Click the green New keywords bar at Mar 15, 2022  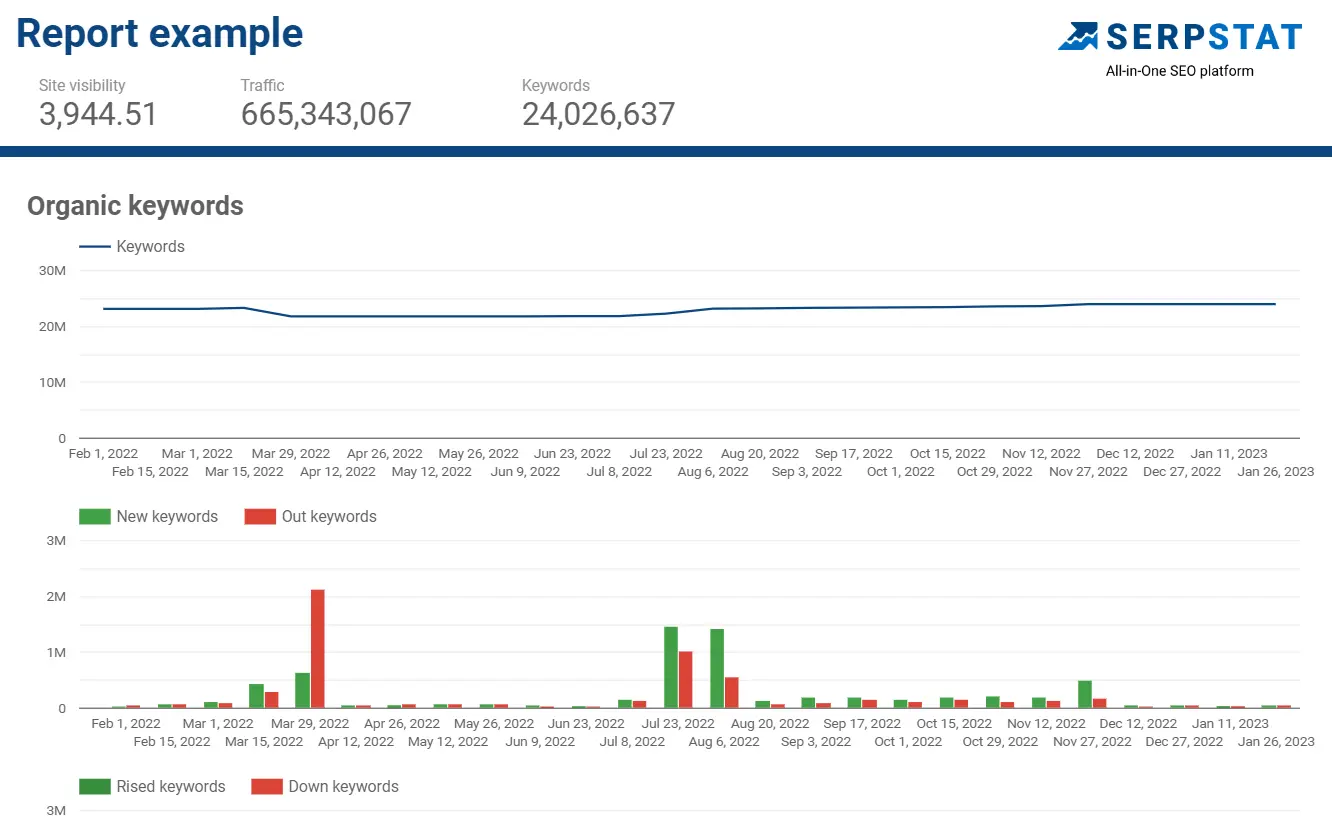256,696
